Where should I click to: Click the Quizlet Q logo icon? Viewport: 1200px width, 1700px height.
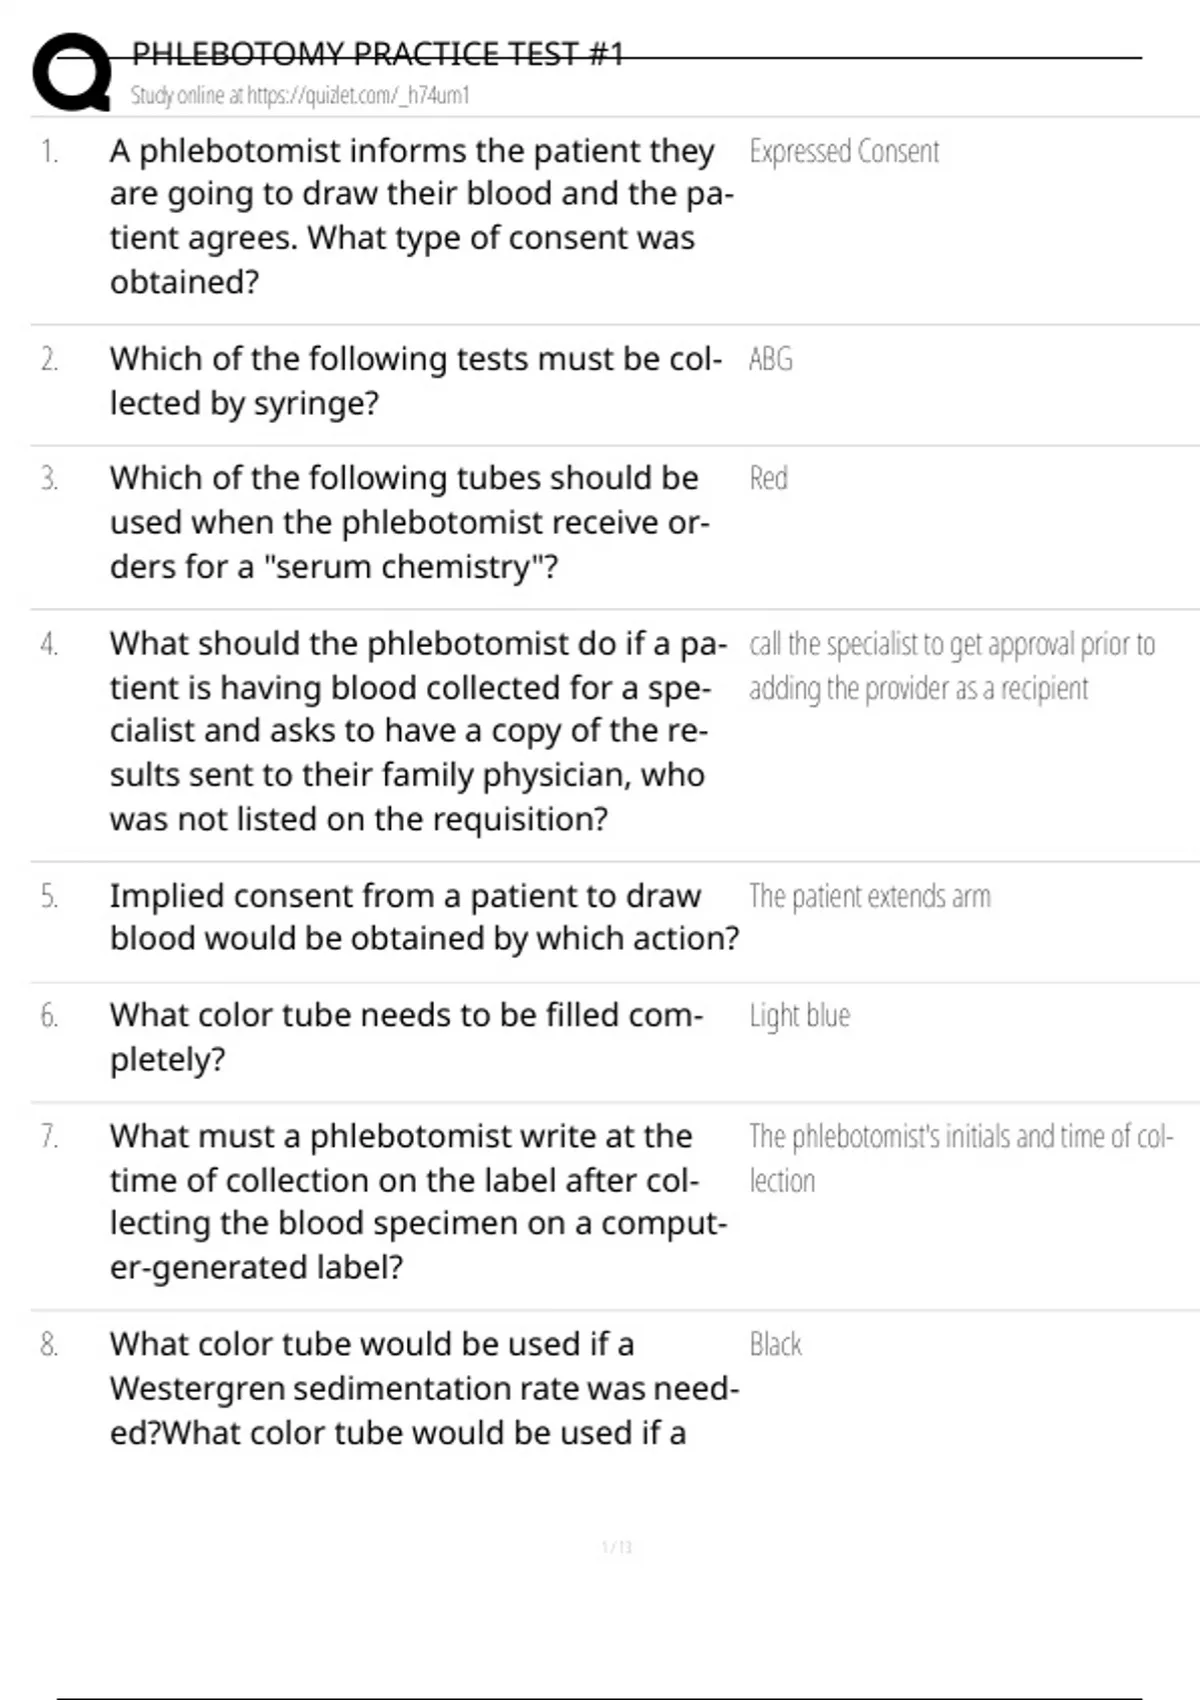[72, 72]
